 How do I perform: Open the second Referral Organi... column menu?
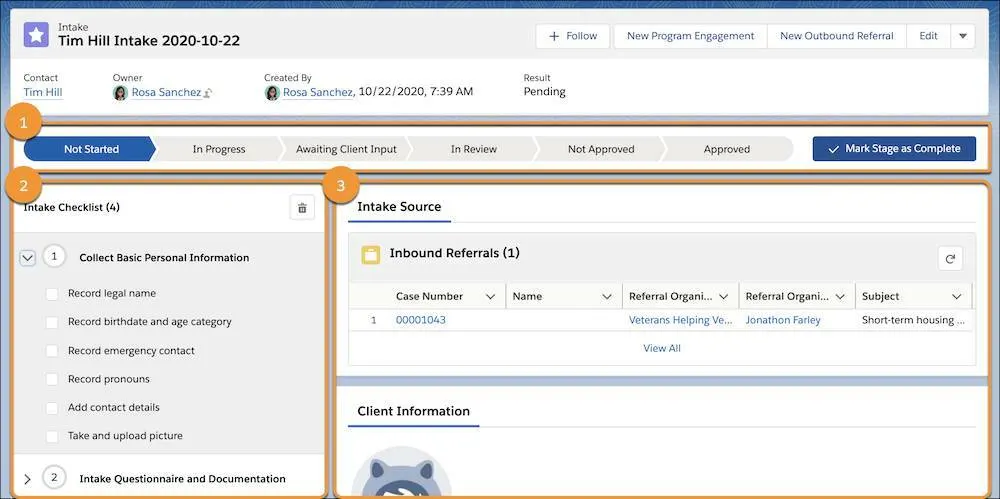841,297
